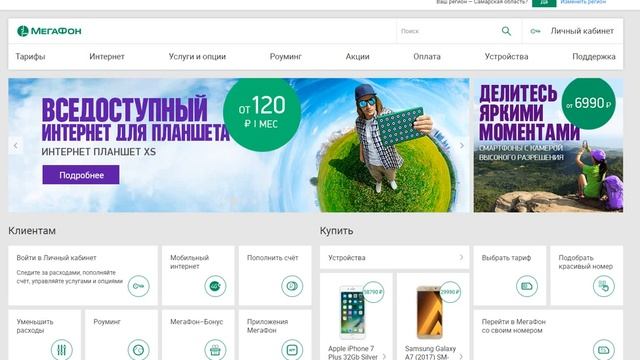Screen dimensions: 640x360
Task: Open Apple iPhone 7 Plus chevron
Action: 384,356
